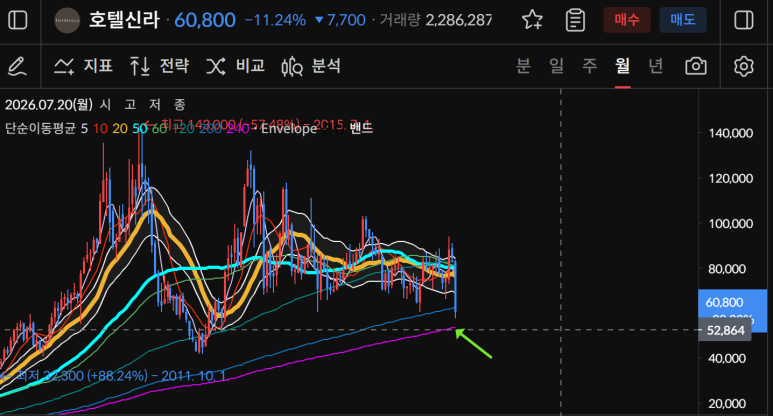Click the 밴드 band indicator label
Screen dimensions: 773x416
361,129
